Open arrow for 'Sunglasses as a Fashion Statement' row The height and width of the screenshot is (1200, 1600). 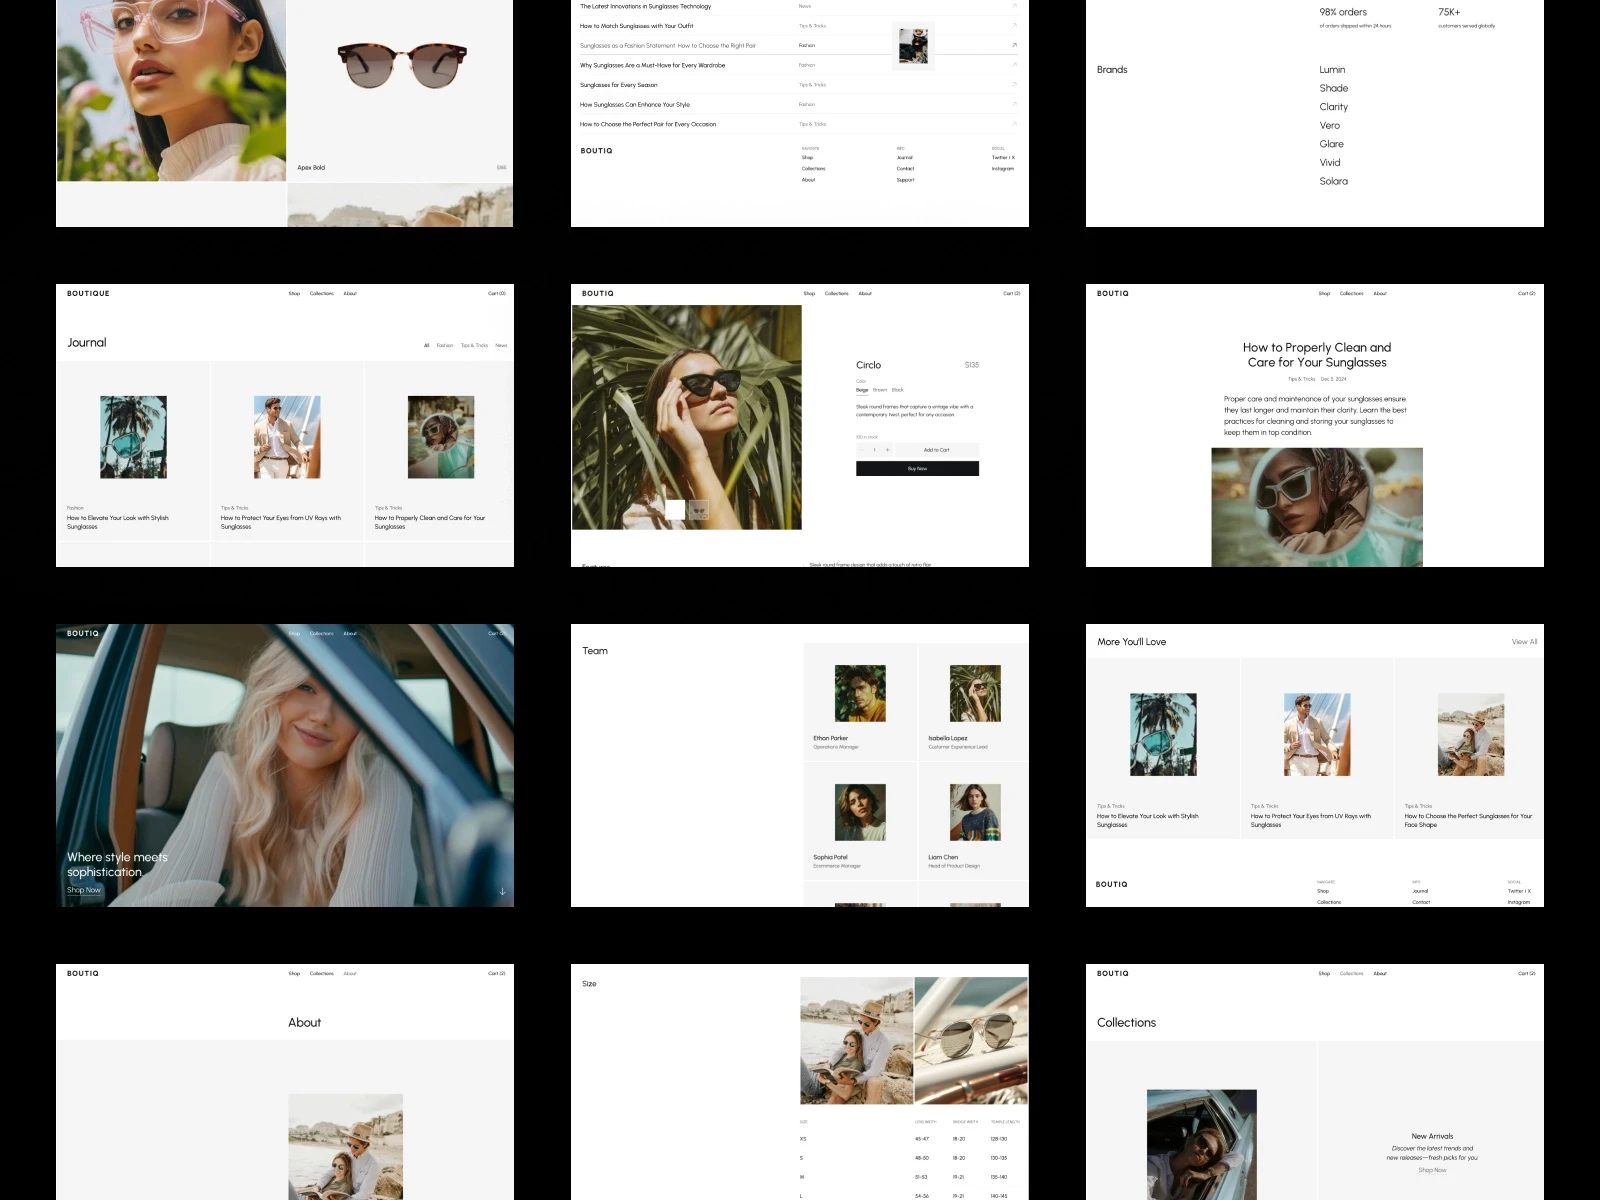[1014, 45]
